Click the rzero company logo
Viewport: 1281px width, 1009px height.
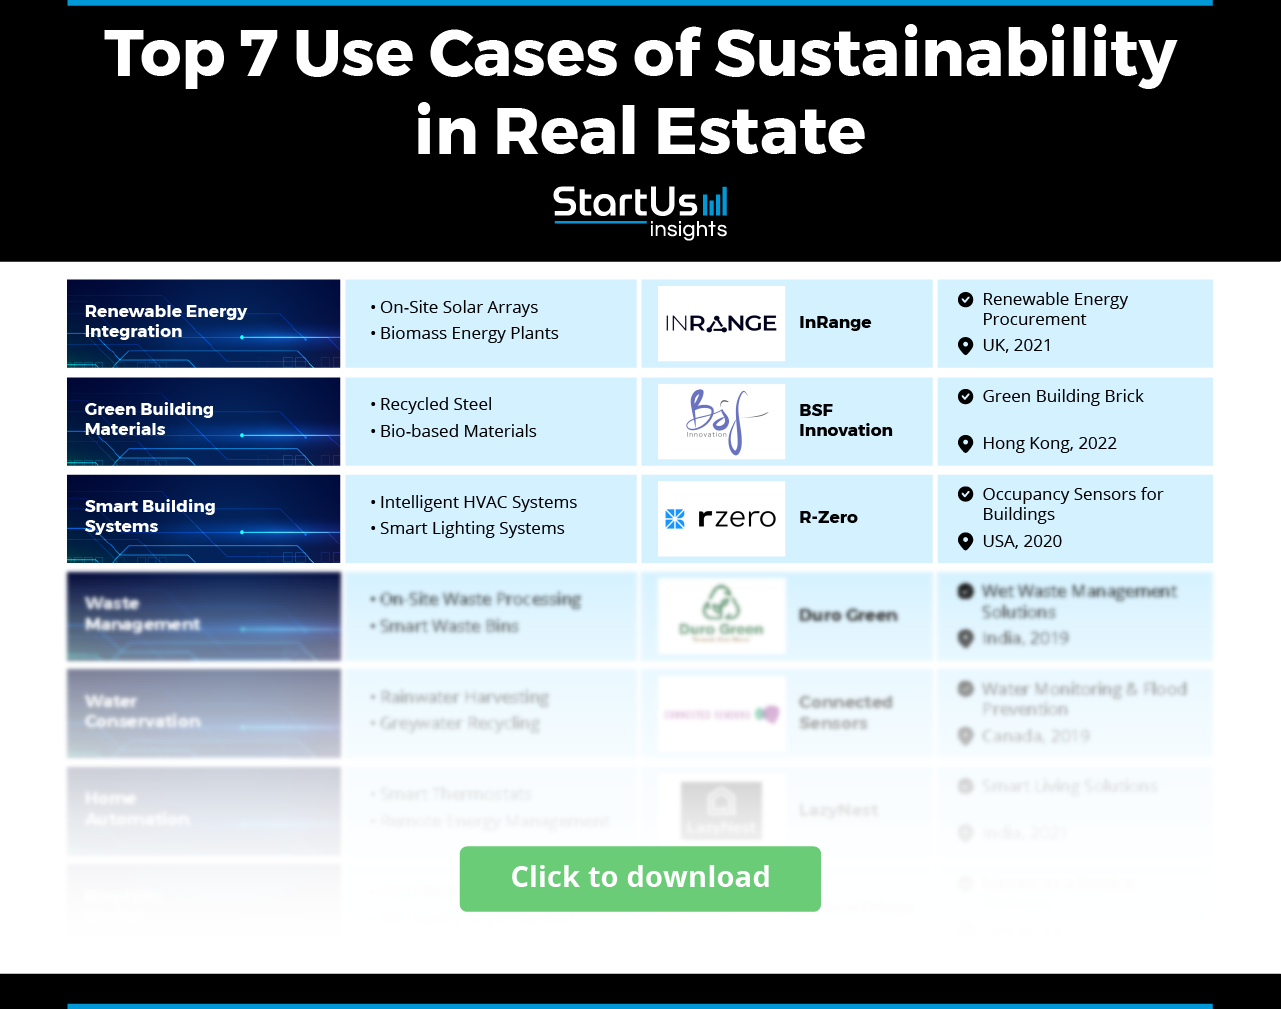pyautogui.click(x=721, y=518)
